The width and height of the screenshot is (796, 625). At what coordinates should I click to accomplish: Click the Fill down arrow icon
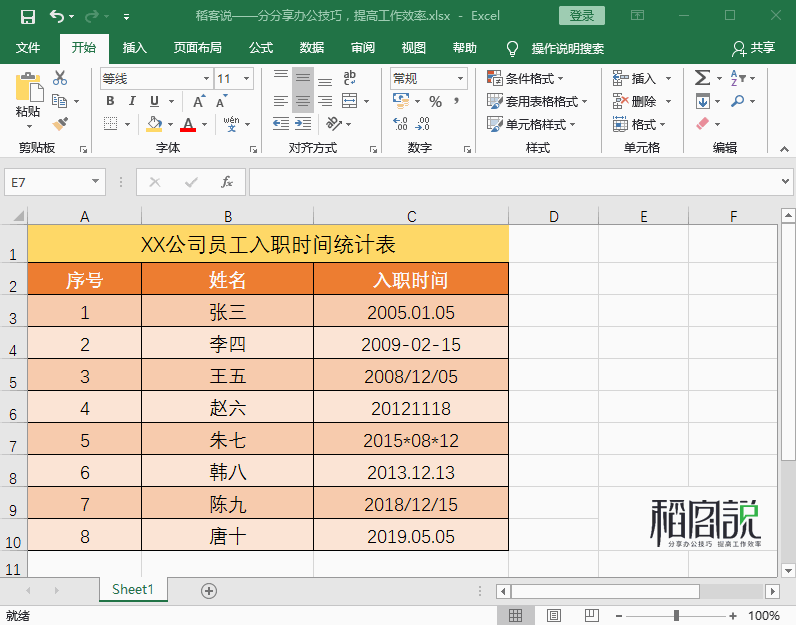[703, 101]
